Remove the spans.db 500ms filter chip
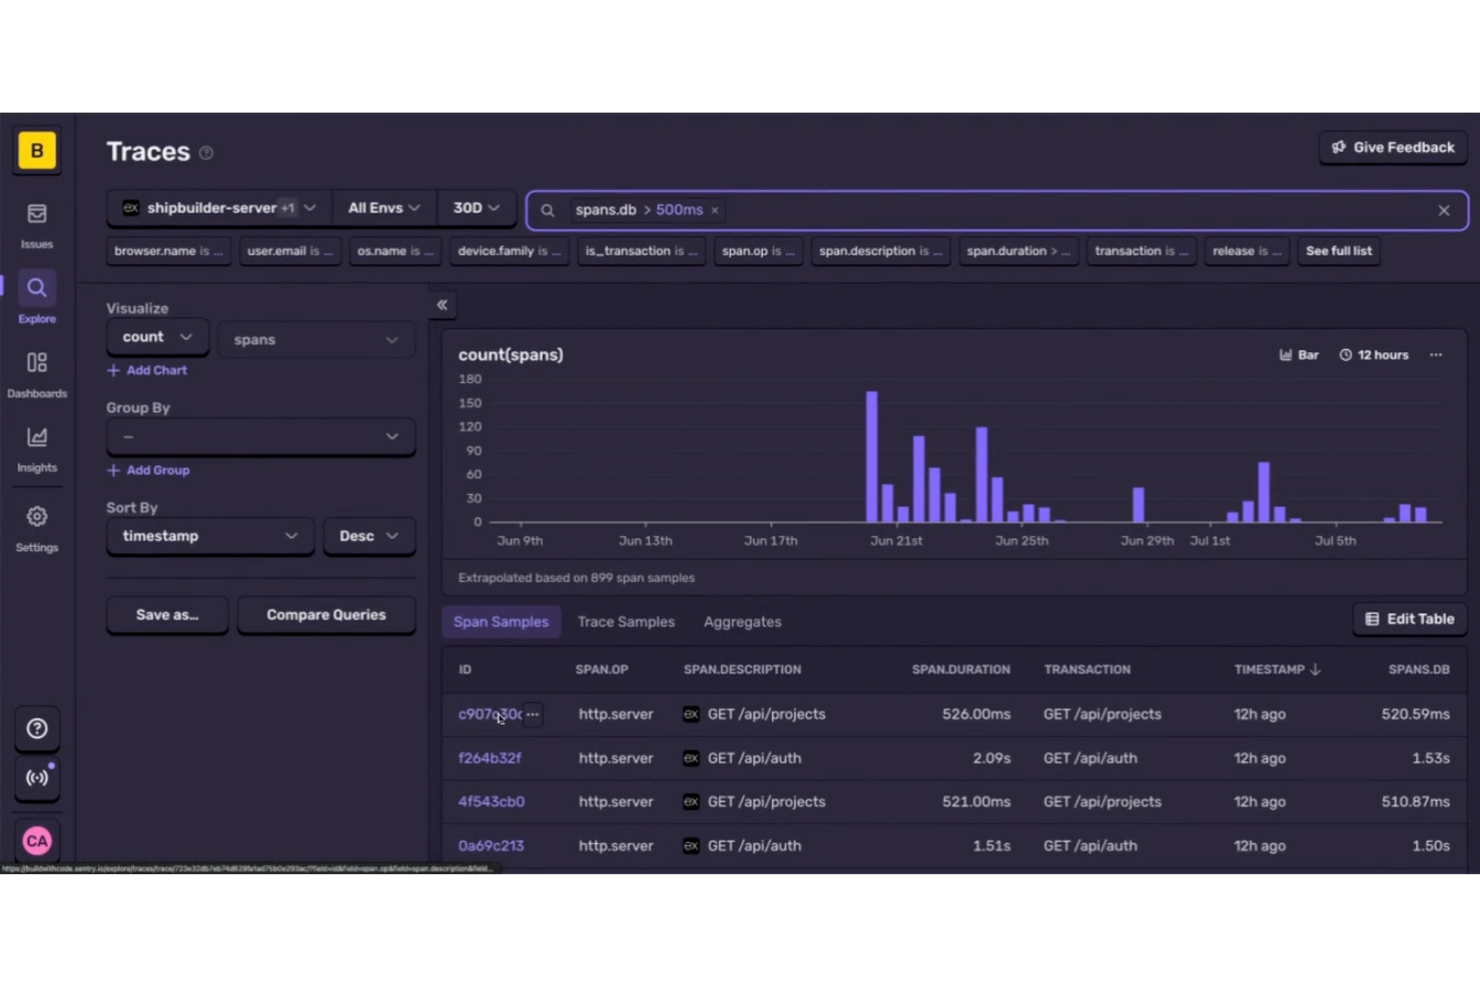This screenshot has height=987, width=1480. tap(714, 210)
